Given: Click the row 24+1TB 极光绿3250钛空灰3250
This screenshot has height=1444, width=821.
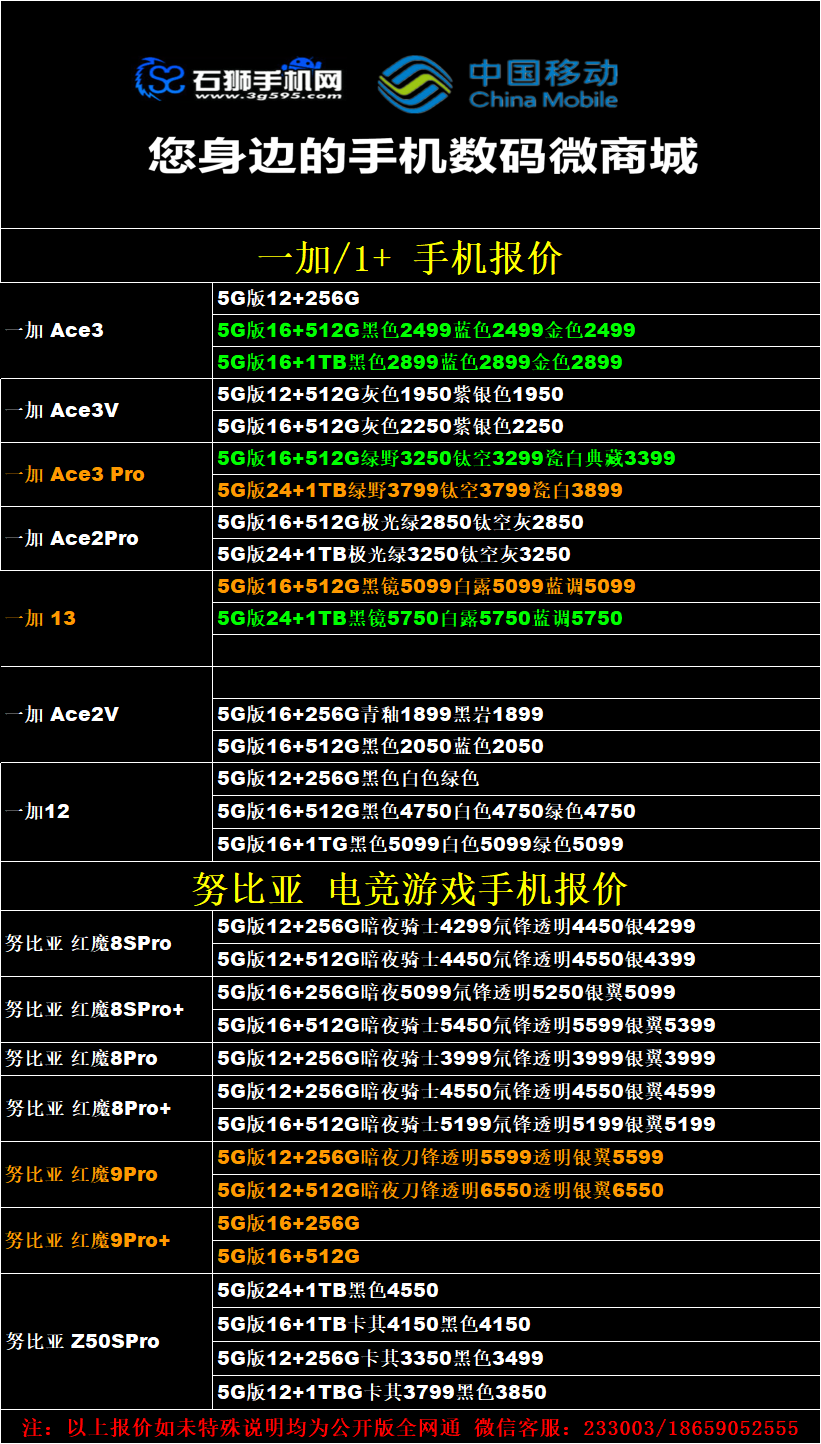Looking at the screenshot, I should (x=516, y=554).
